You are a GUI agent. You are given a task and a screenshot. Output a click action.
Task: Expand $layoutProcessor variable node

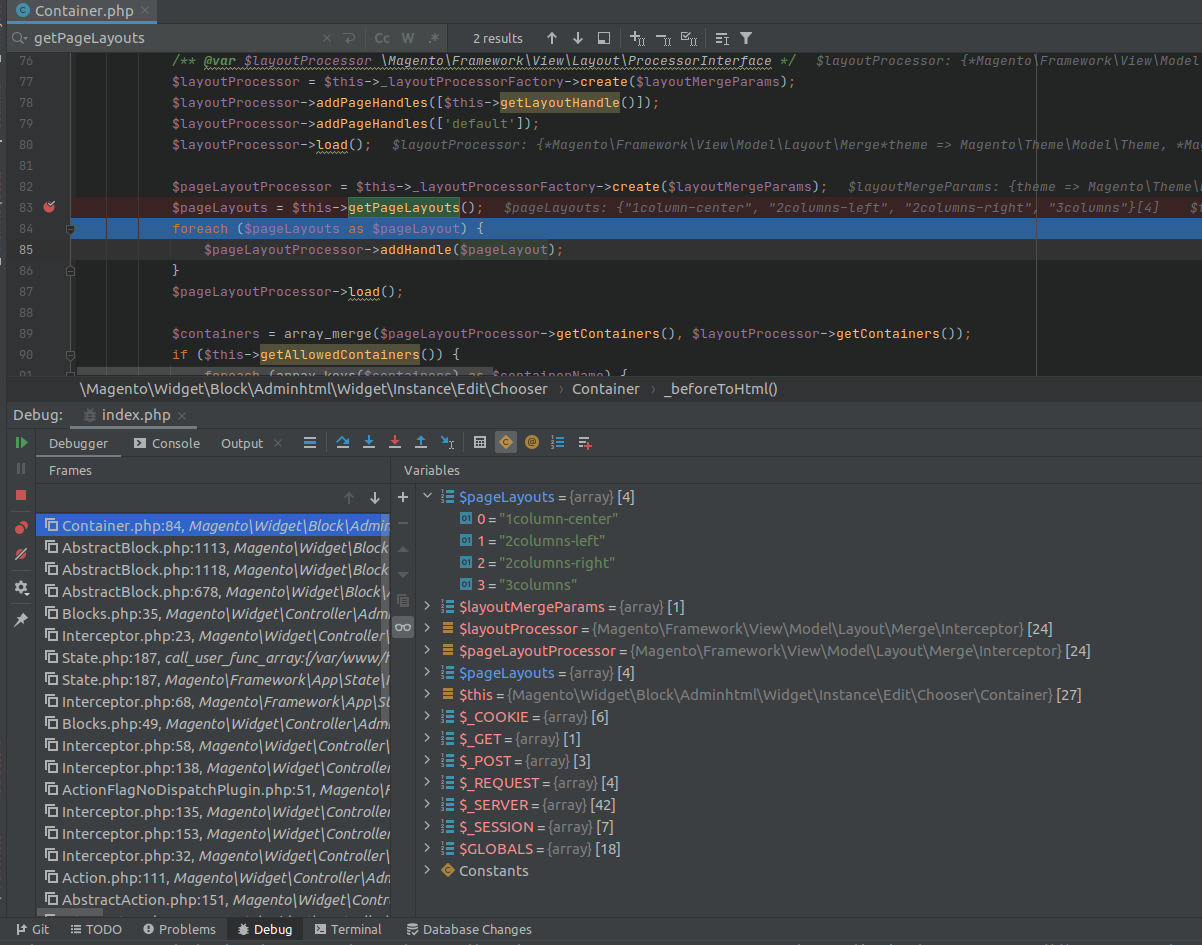(428, 629)
